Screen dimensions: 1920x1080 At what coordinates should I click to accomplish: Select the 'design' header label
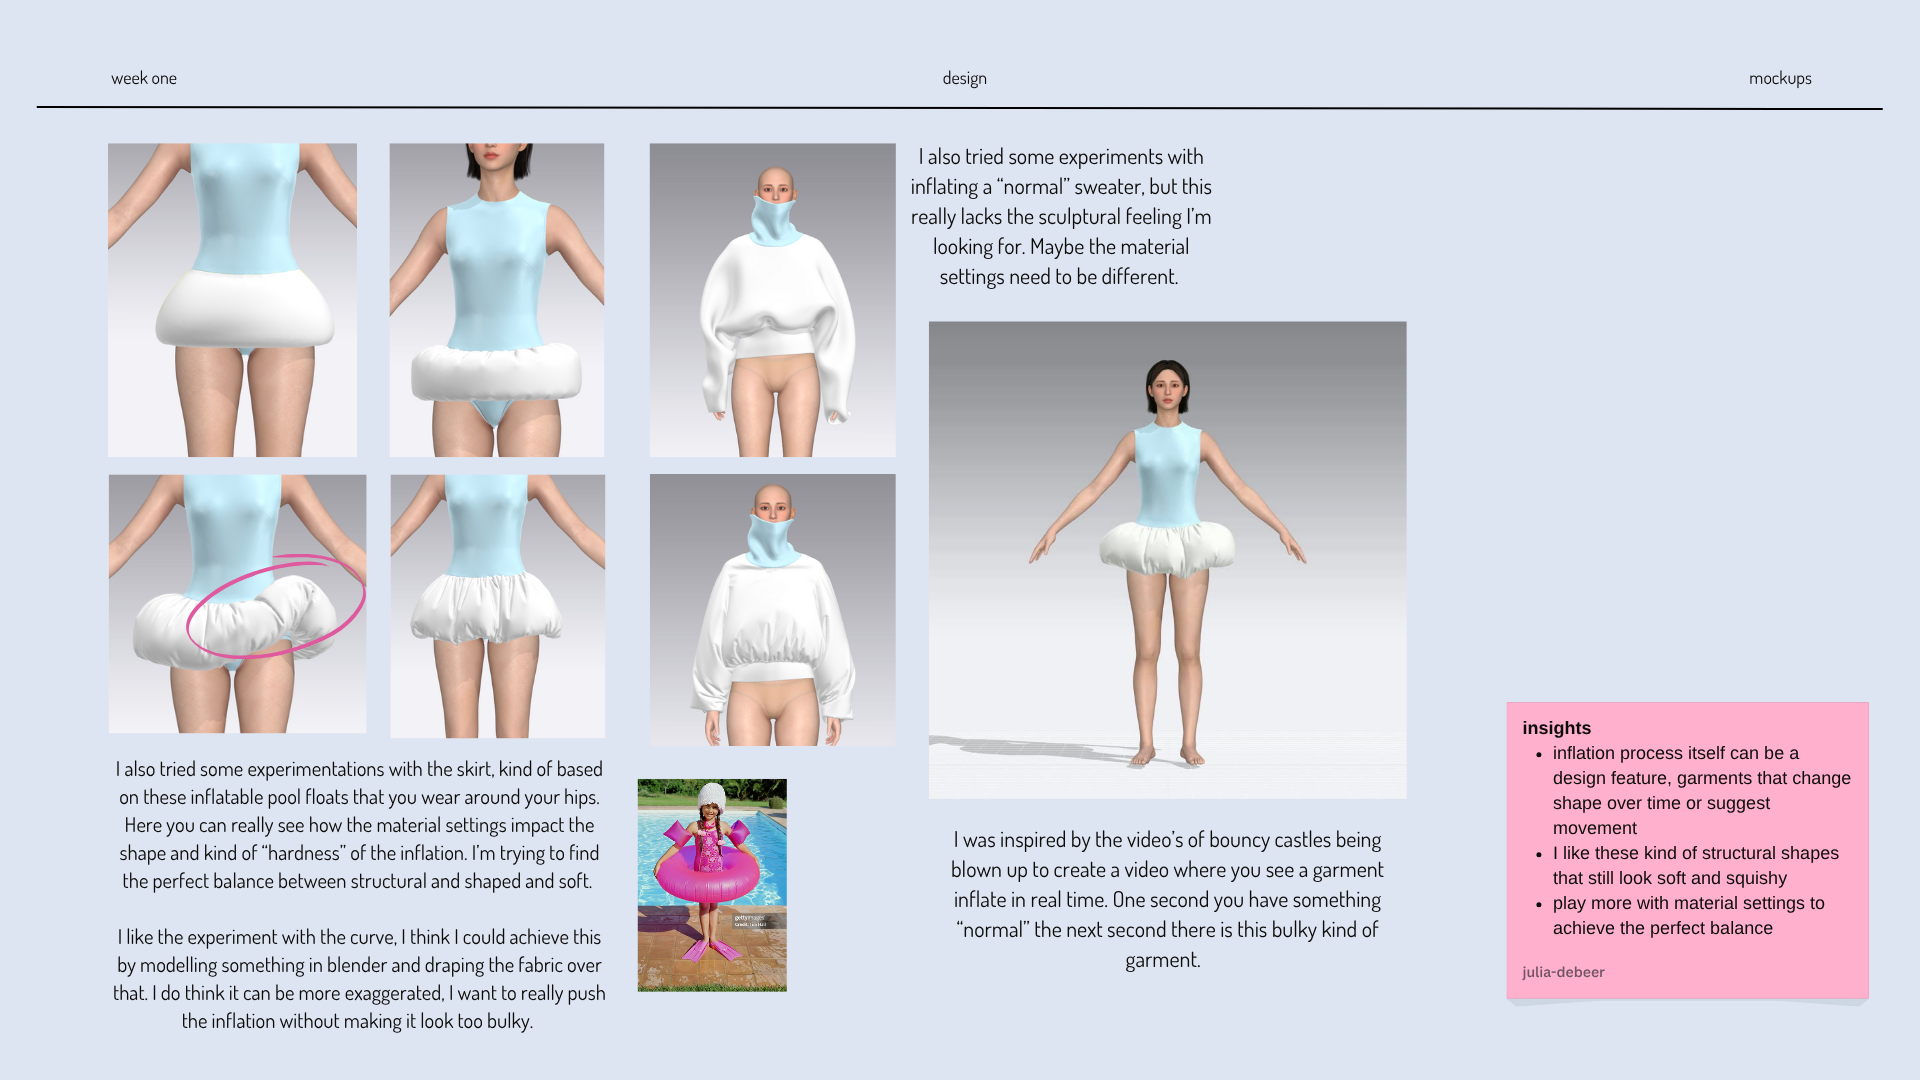(x=963, y=77)
